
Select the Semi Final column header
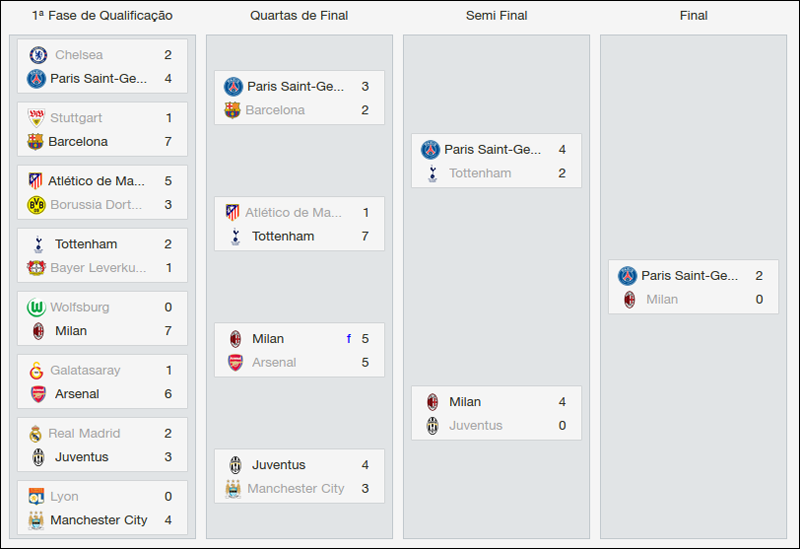click(496, 16)
